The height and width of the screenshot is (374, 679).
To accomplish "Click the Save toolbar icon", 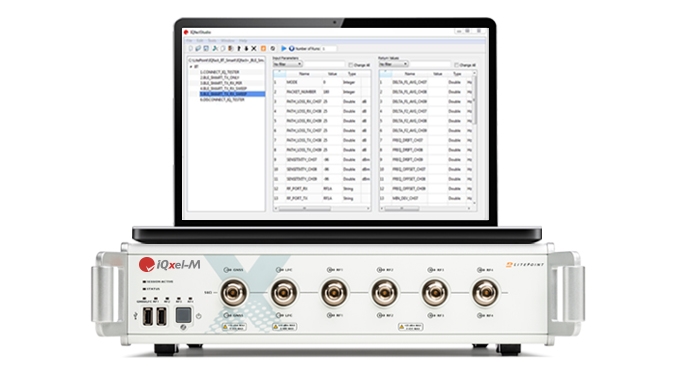I will [206, 48].
